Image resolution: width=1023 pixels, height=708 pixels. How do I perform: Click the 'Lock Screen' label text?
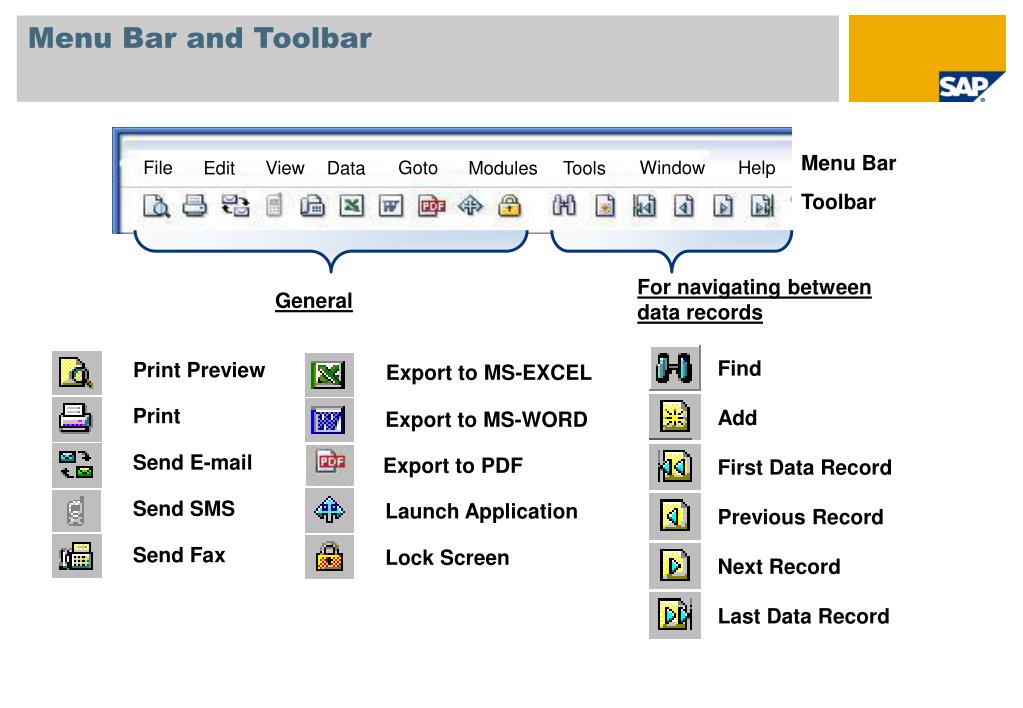point(448,558)
